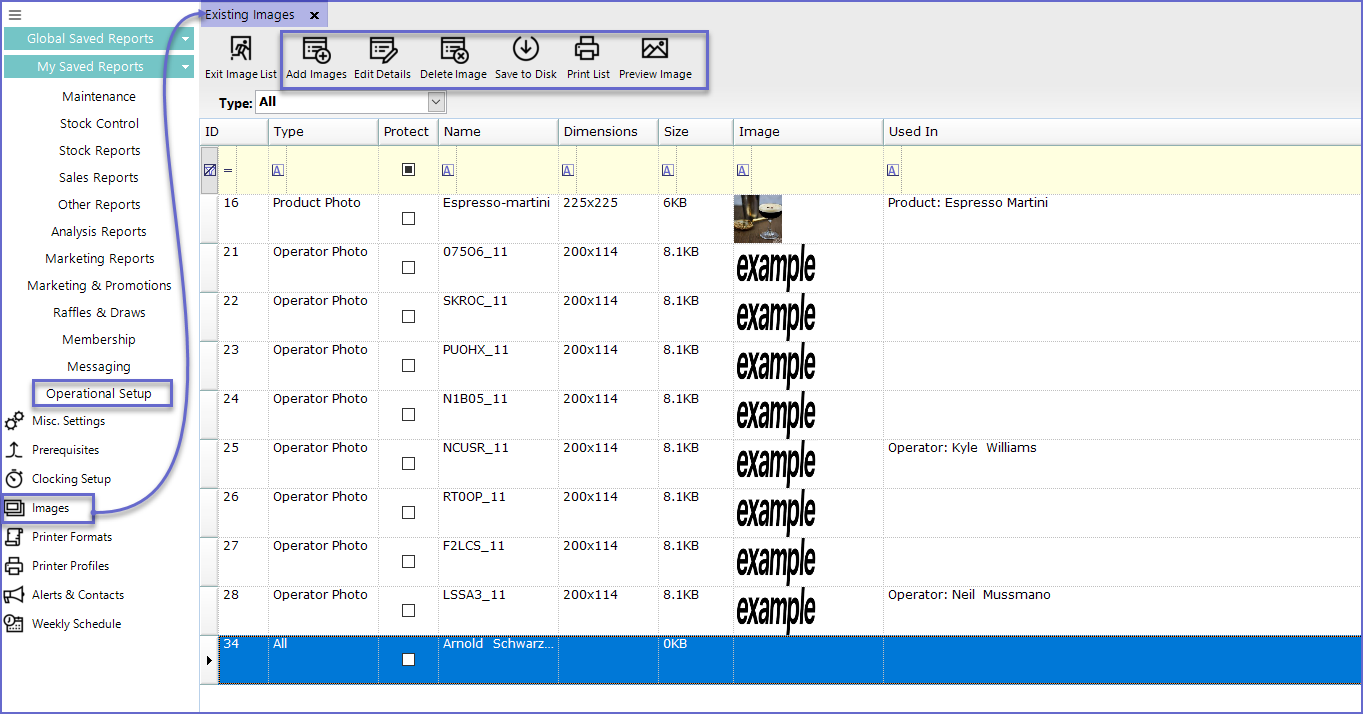
Task: Exit the image list
Action: (x=240, y=50)
